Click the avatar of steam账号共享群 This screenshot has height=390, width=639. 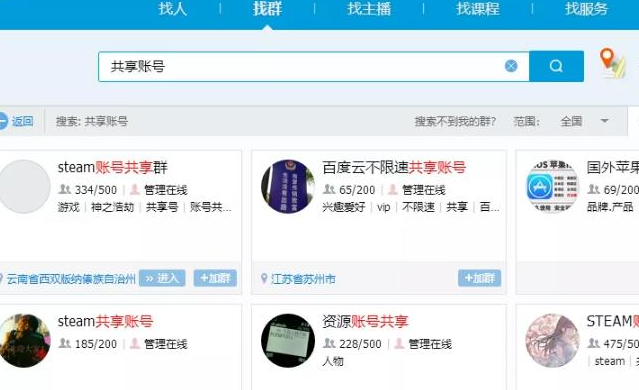pyautogui.click(x=24, y=186)
